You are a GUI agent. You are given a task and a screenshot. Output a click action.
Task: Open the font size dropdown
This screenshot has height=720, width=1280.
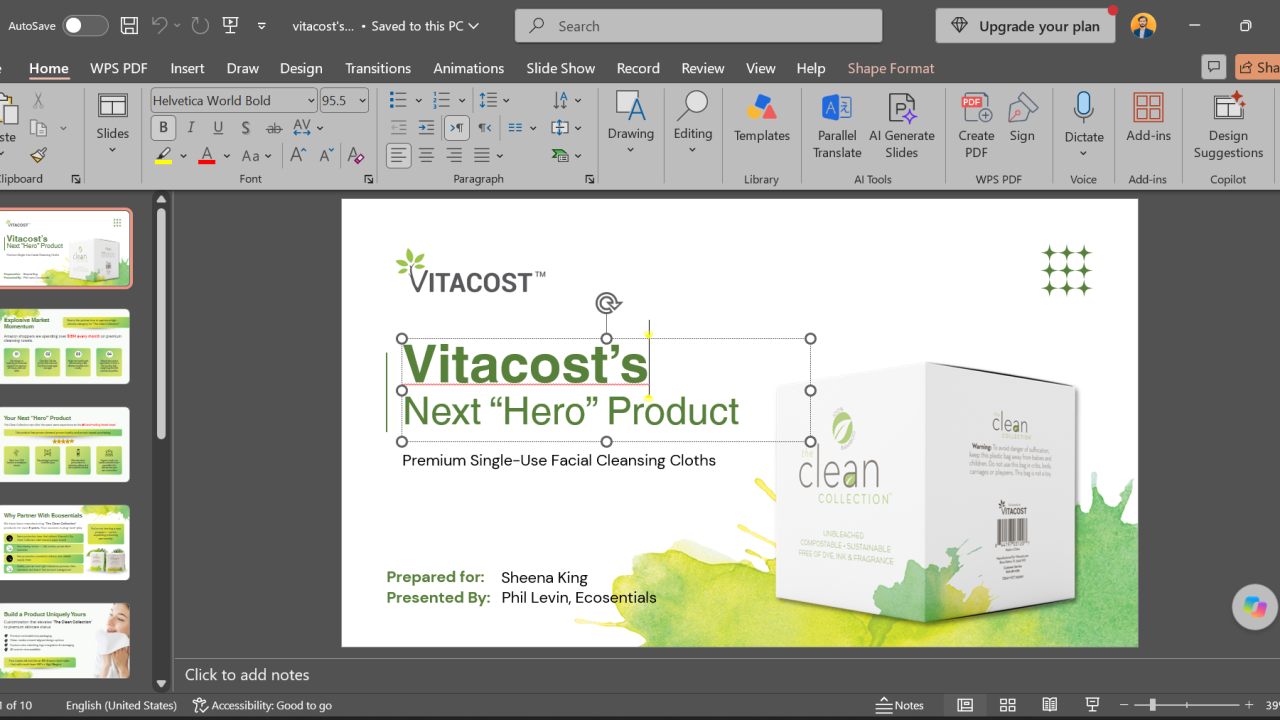[x=362, y=100]
